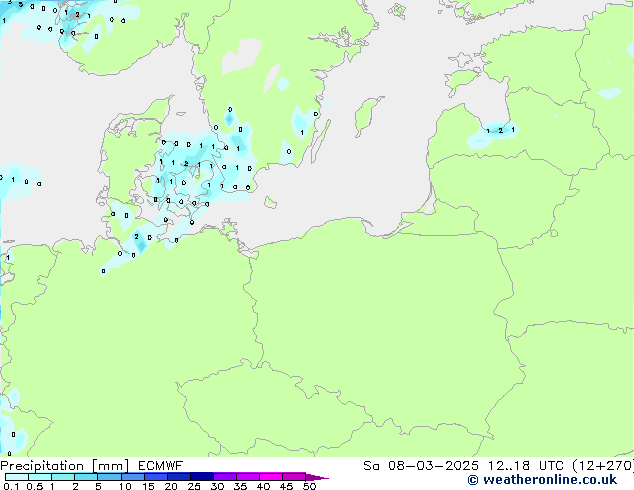Click the '12..18 UTC' time range text
Image resolution: width=634 pixels, height=490 pixels.
525,466
